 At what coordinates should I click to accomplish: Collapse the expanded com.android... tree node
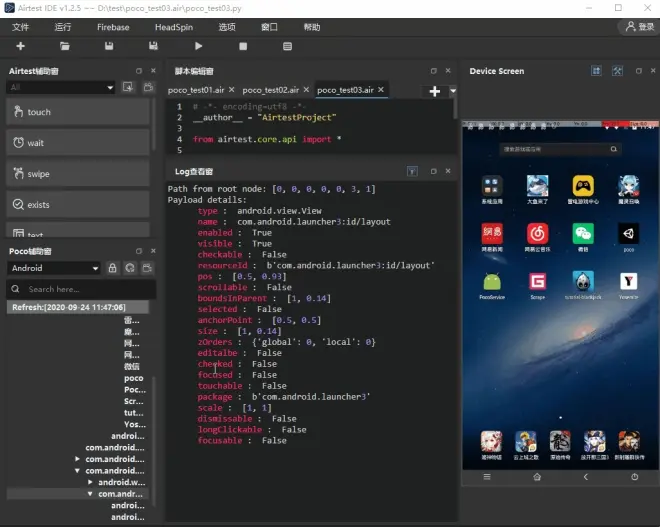click(x=77, y=471)
